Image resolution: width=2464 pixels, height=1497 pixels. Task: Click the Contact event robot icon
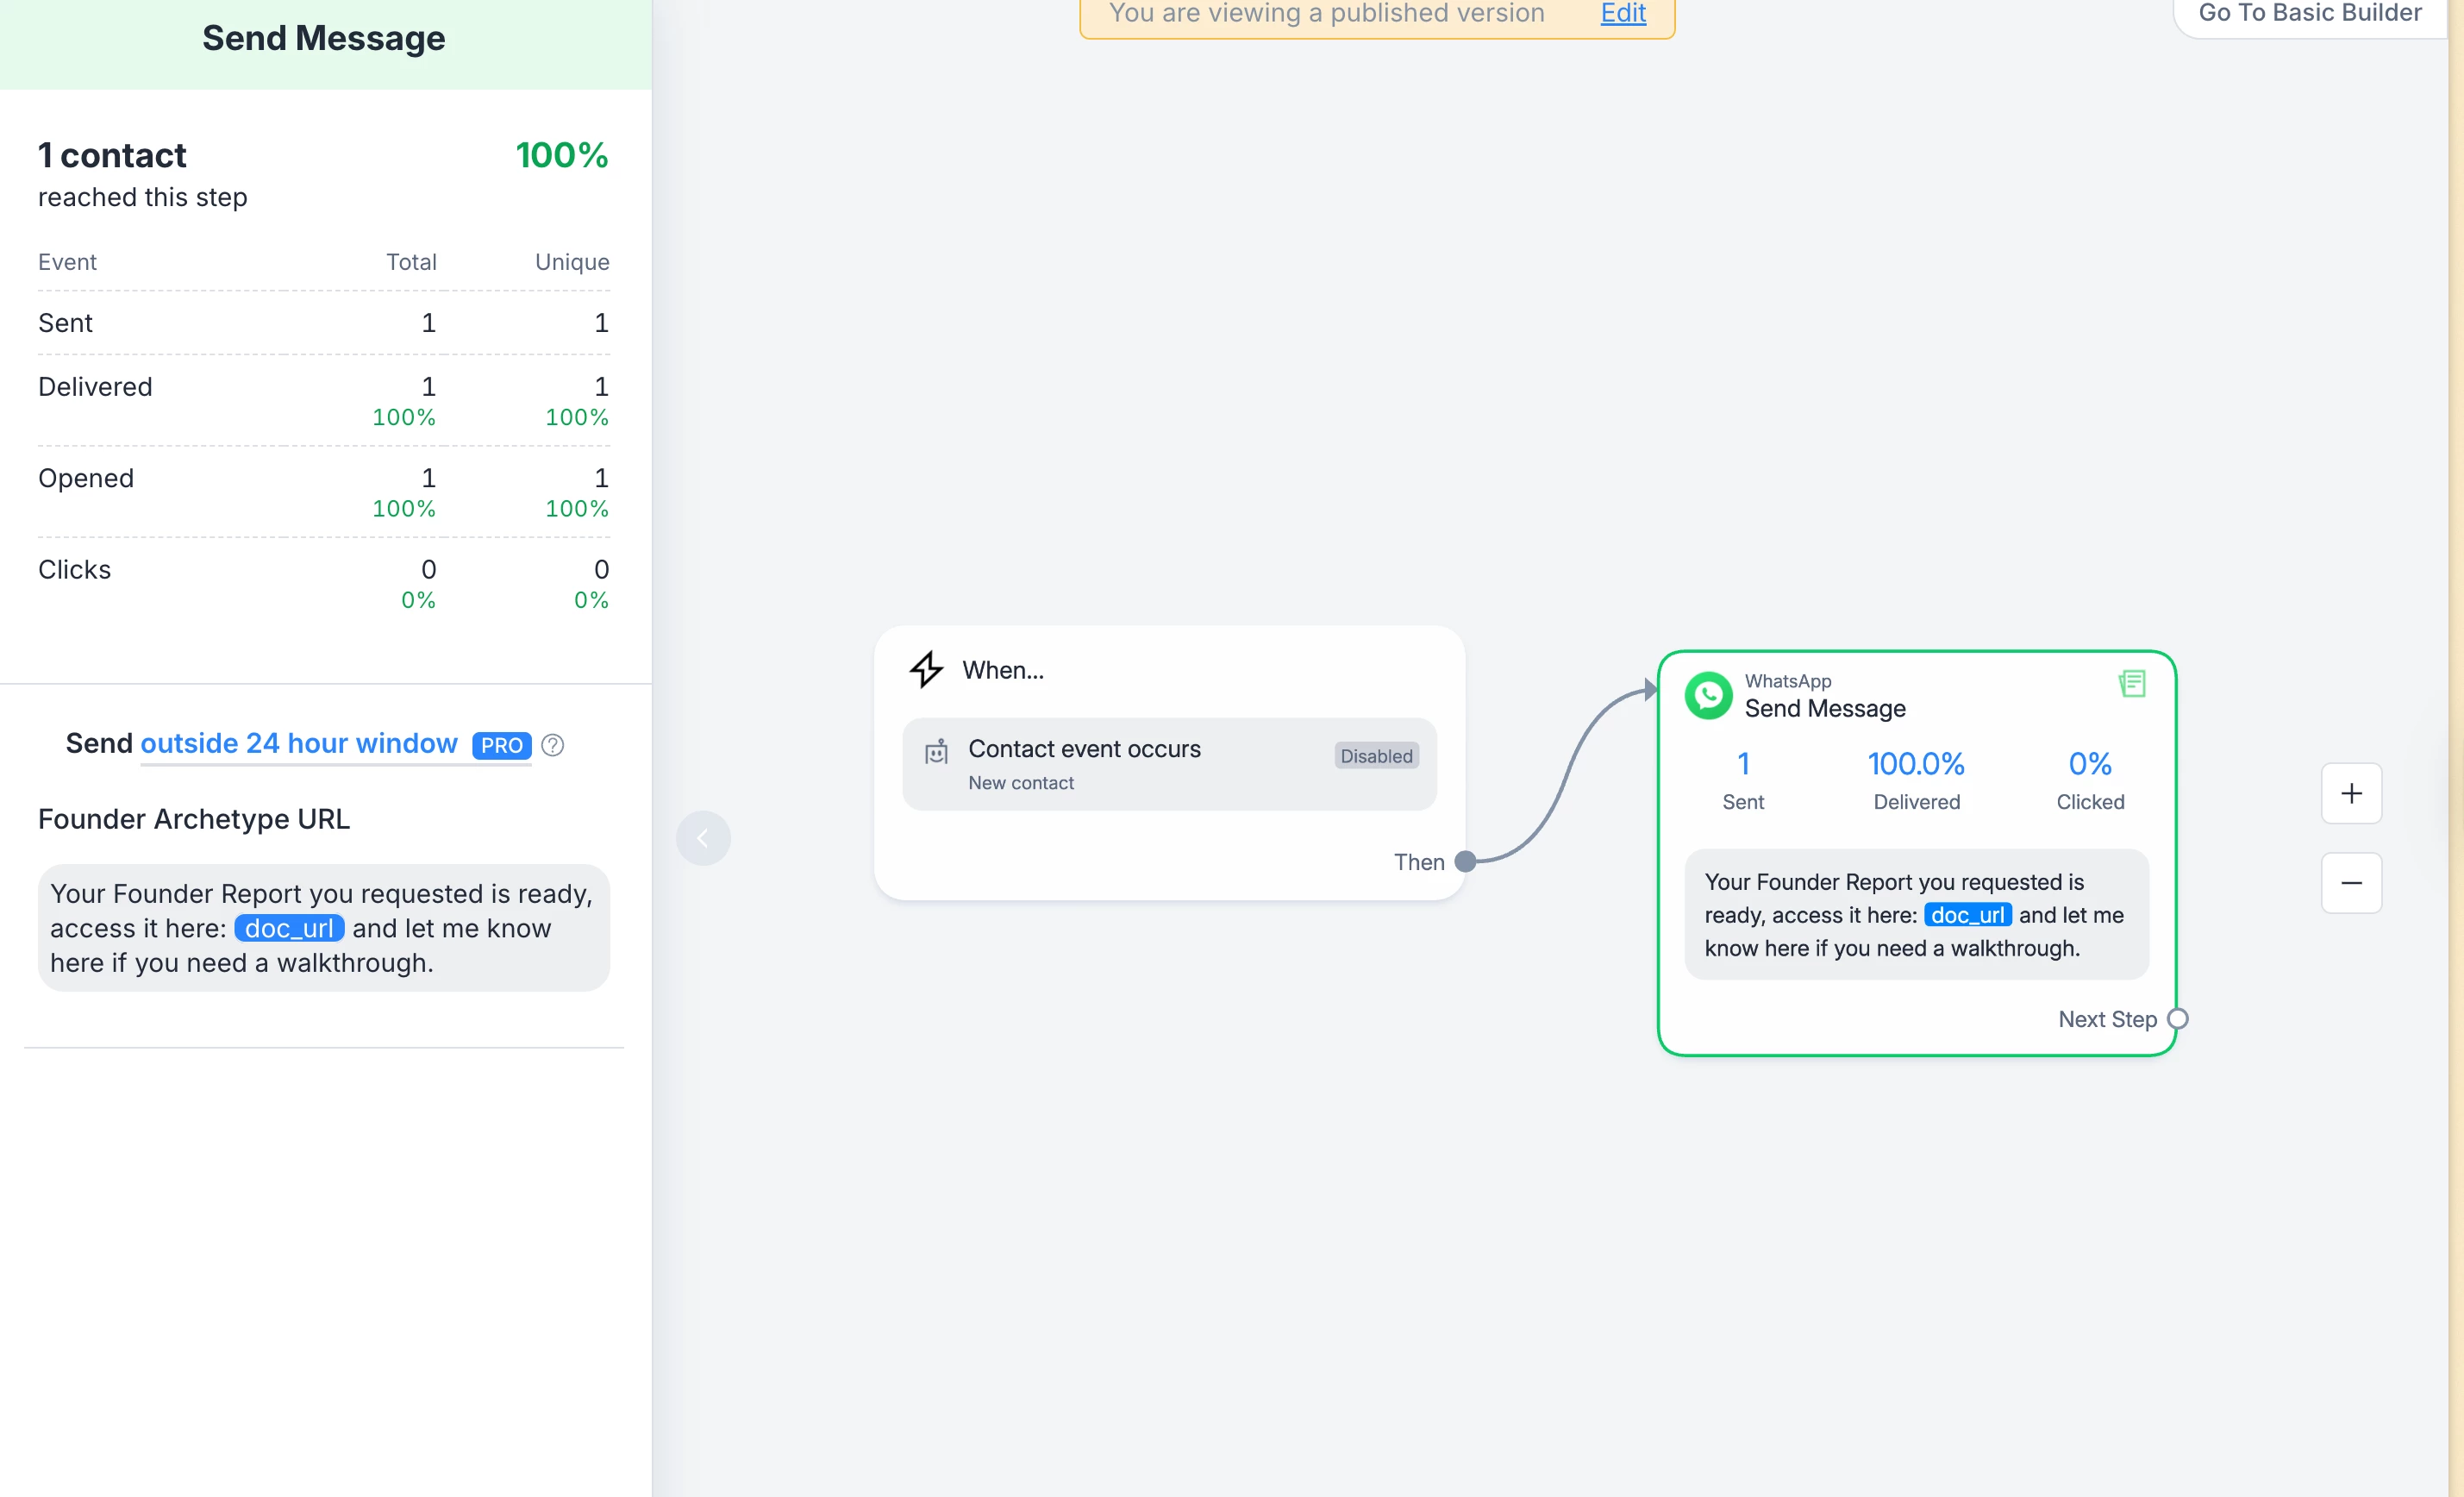point(936,753)
